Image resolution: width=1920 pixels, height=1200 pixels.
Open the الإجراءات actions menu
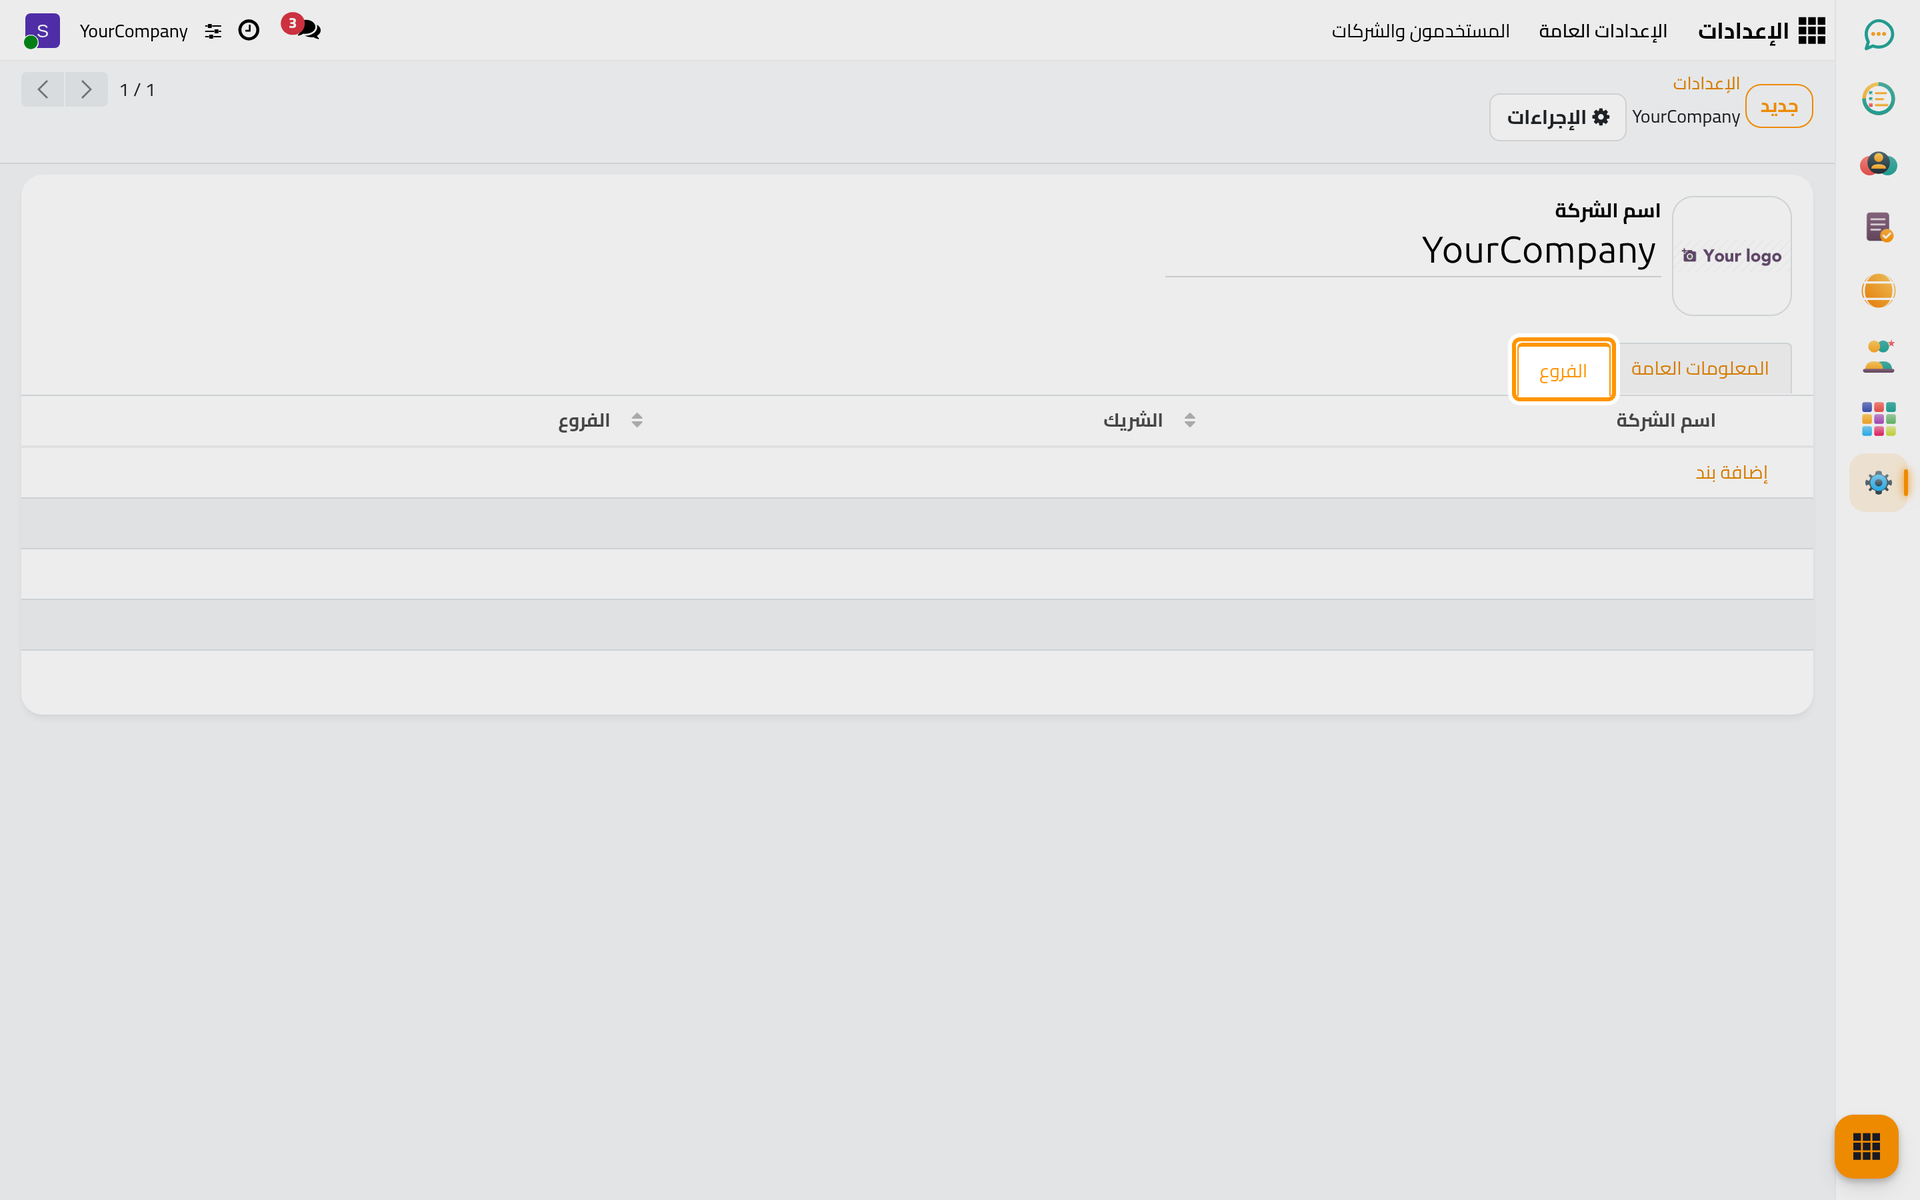pyautogui.click(x=1557, y=117)
